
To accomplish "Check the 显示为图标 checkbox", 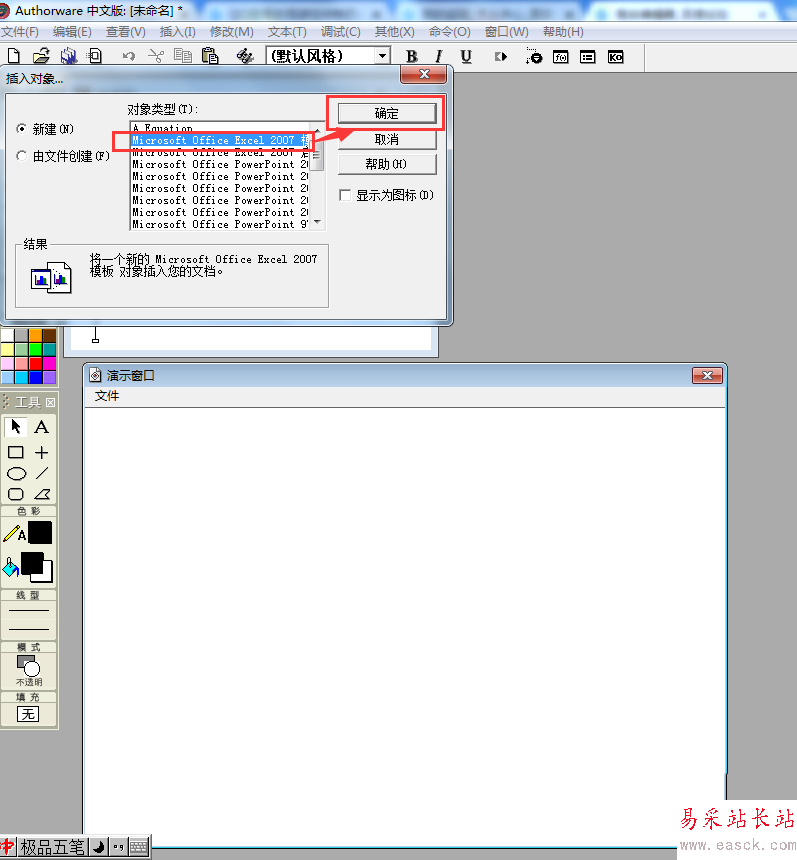I will point(345,195).
